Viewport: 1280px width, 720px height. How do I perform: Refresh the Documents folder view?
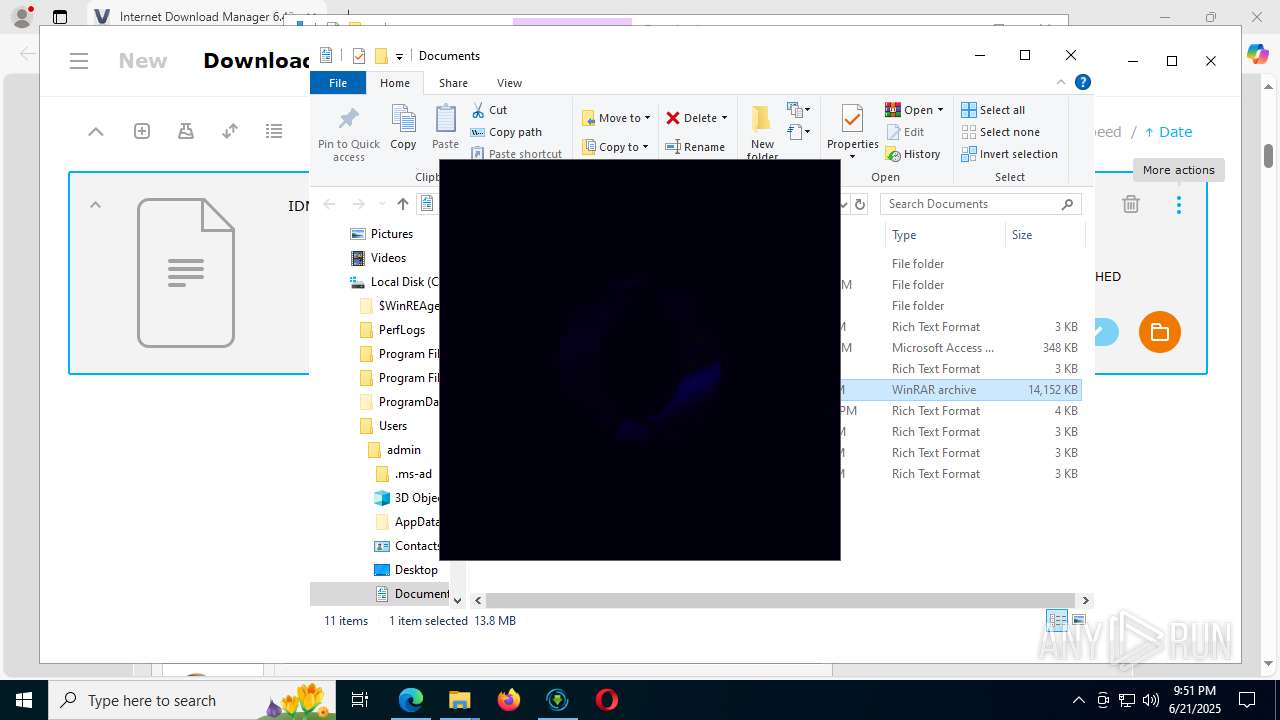point(859,204)
